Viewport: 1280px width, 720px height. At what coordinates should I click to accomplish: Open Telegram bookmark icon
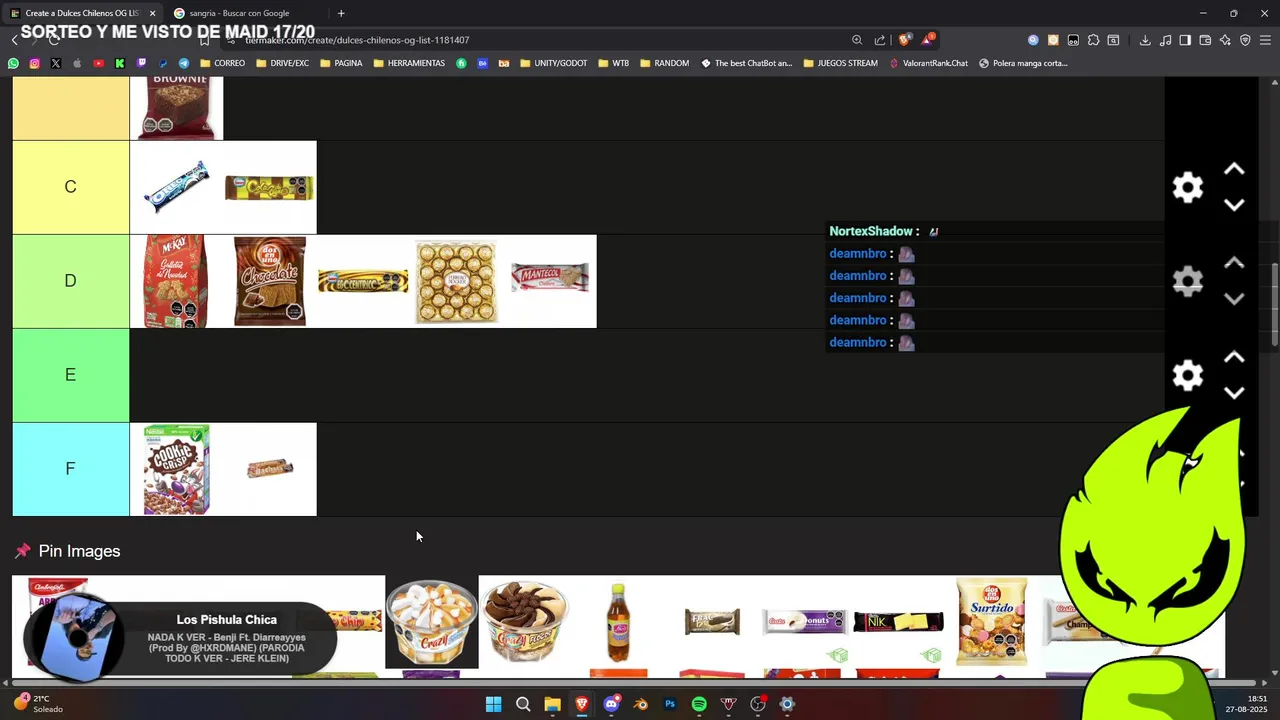point(184,63)
